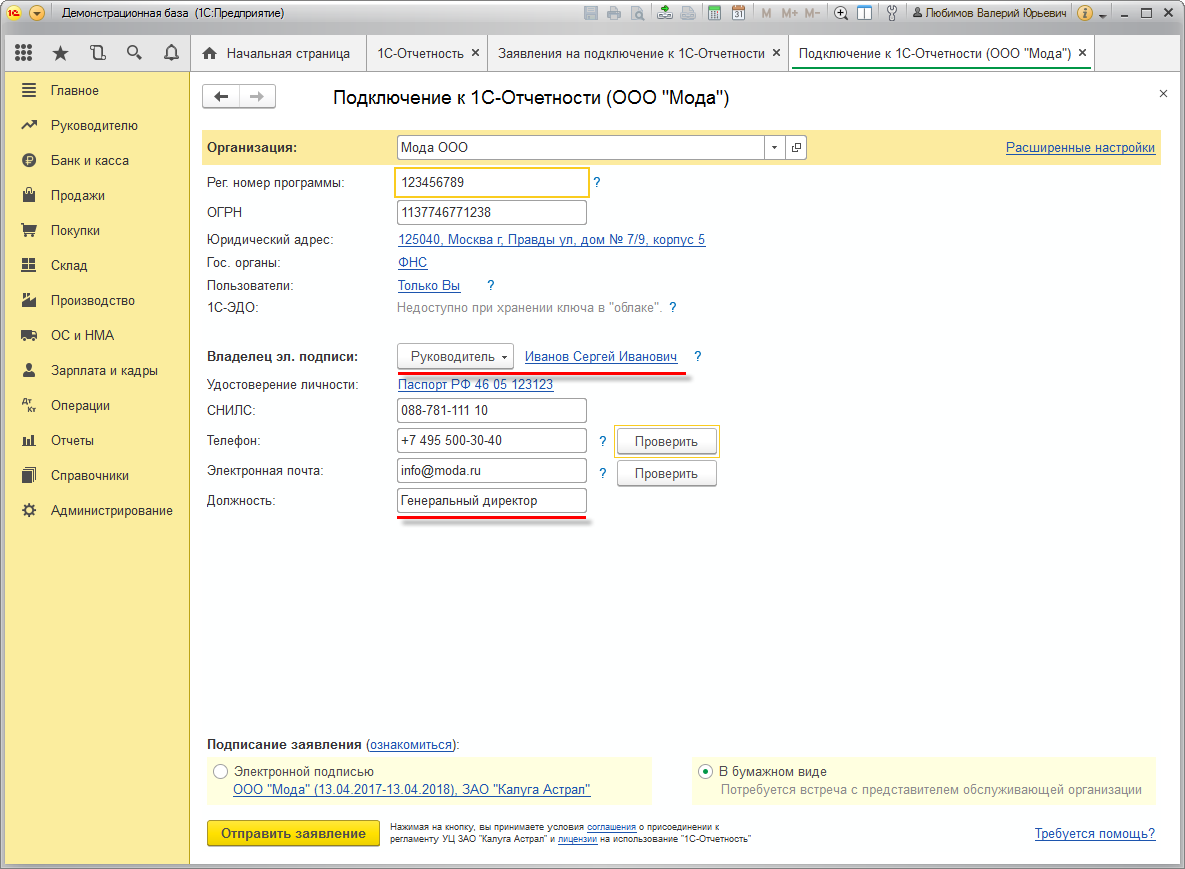Click Отправить заявление button
This screenshot has height=869, width=1185.
point(293,833)
